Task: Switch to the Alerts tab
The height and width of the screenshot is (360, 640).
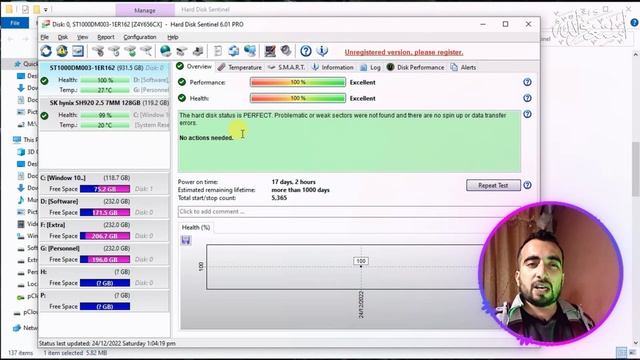Action: click(463, 67)
